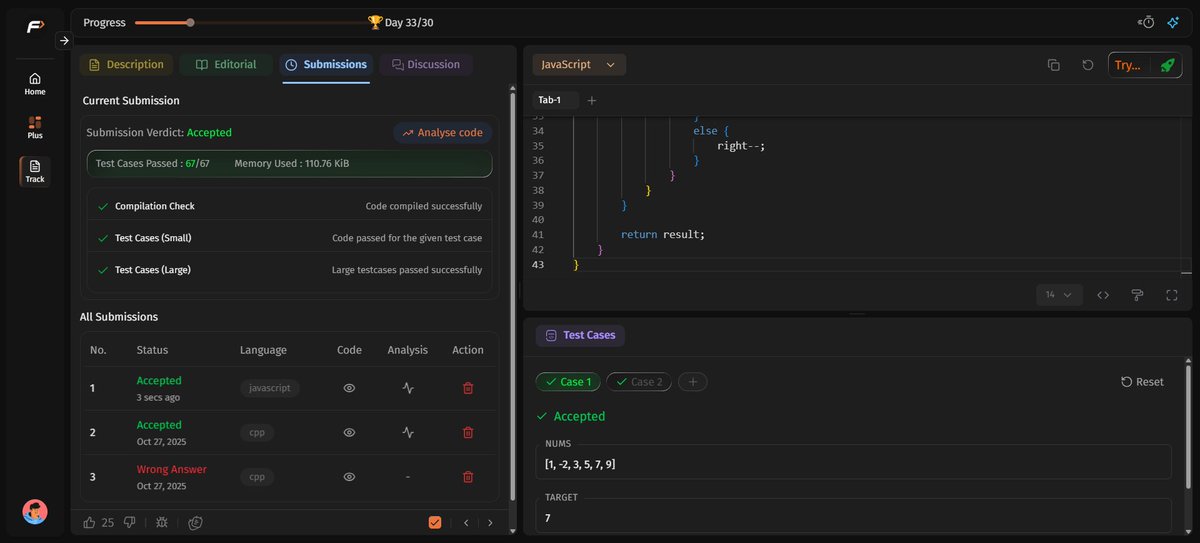Delete the Wrong Answer submission
This screenshot has width=1200, height=543.
(468, 477)
